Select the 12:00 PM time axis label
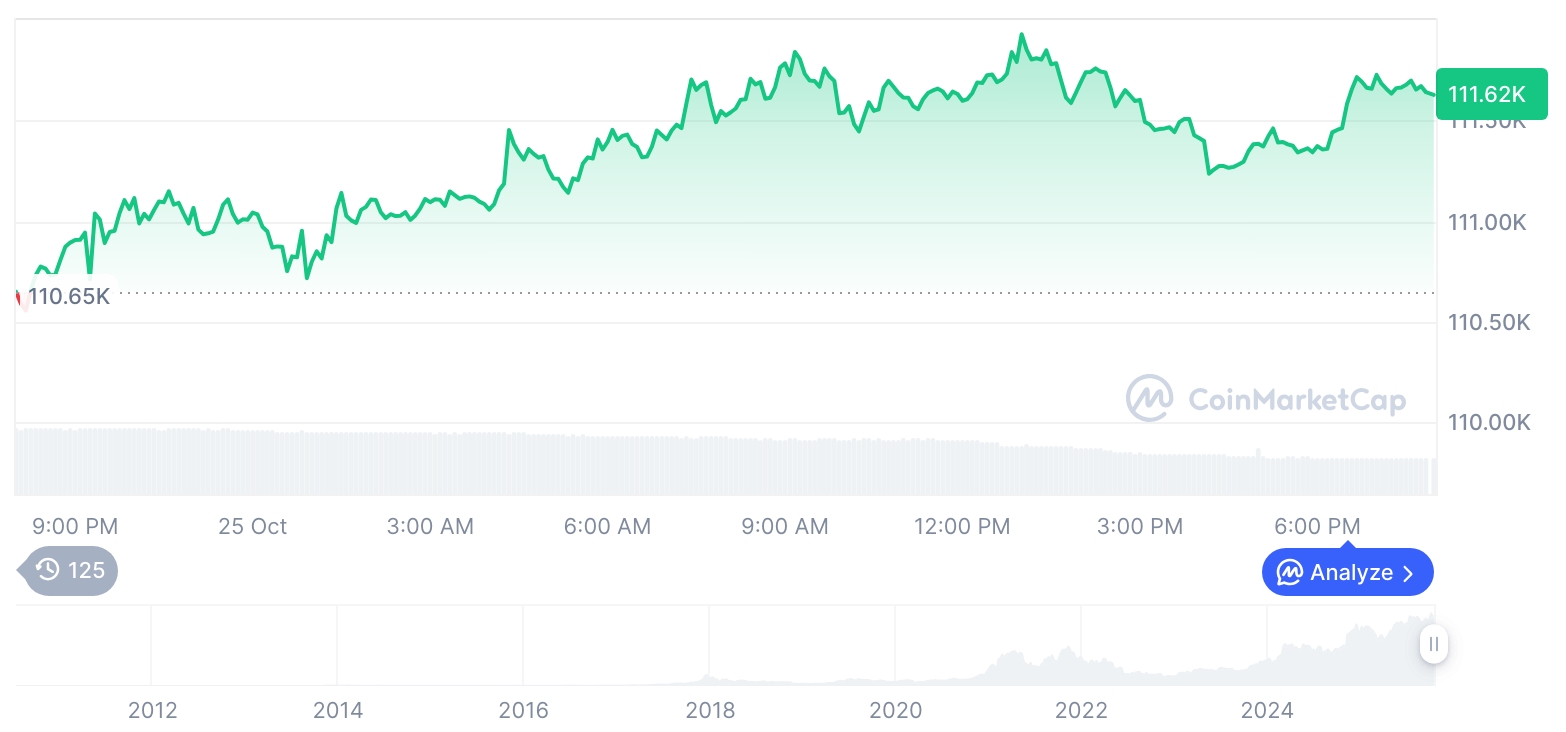1566x732 pixels. click(962, 526)
